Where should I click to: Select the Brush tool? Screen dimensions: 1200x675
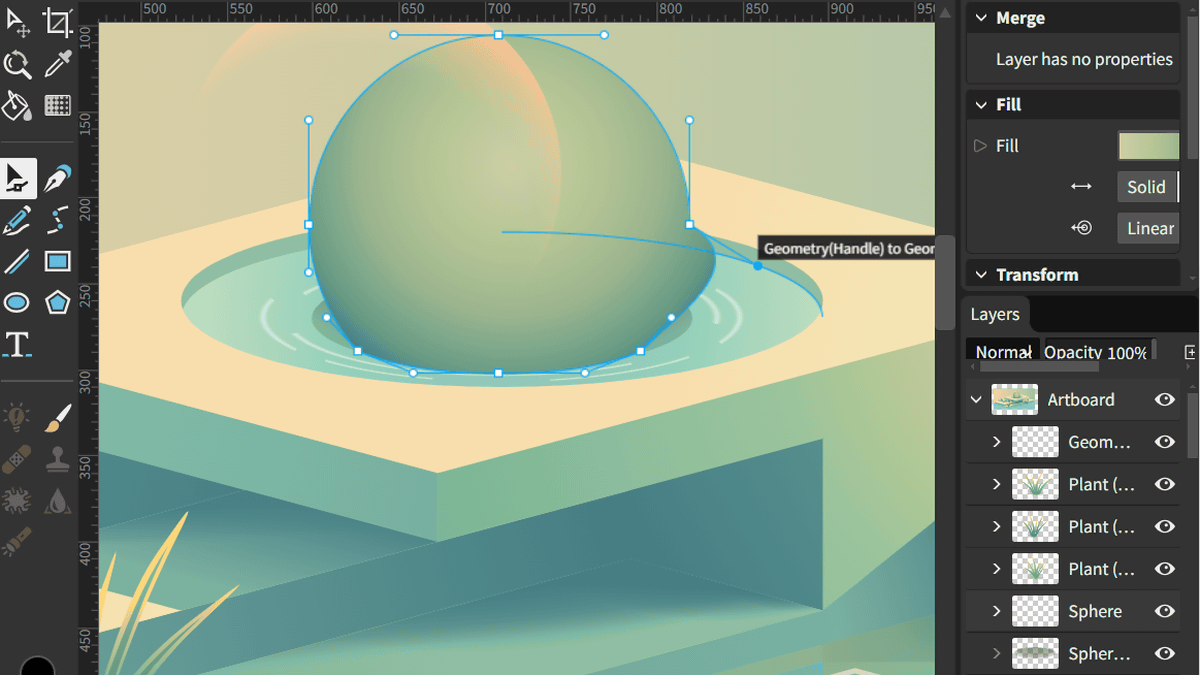[58, 417]
